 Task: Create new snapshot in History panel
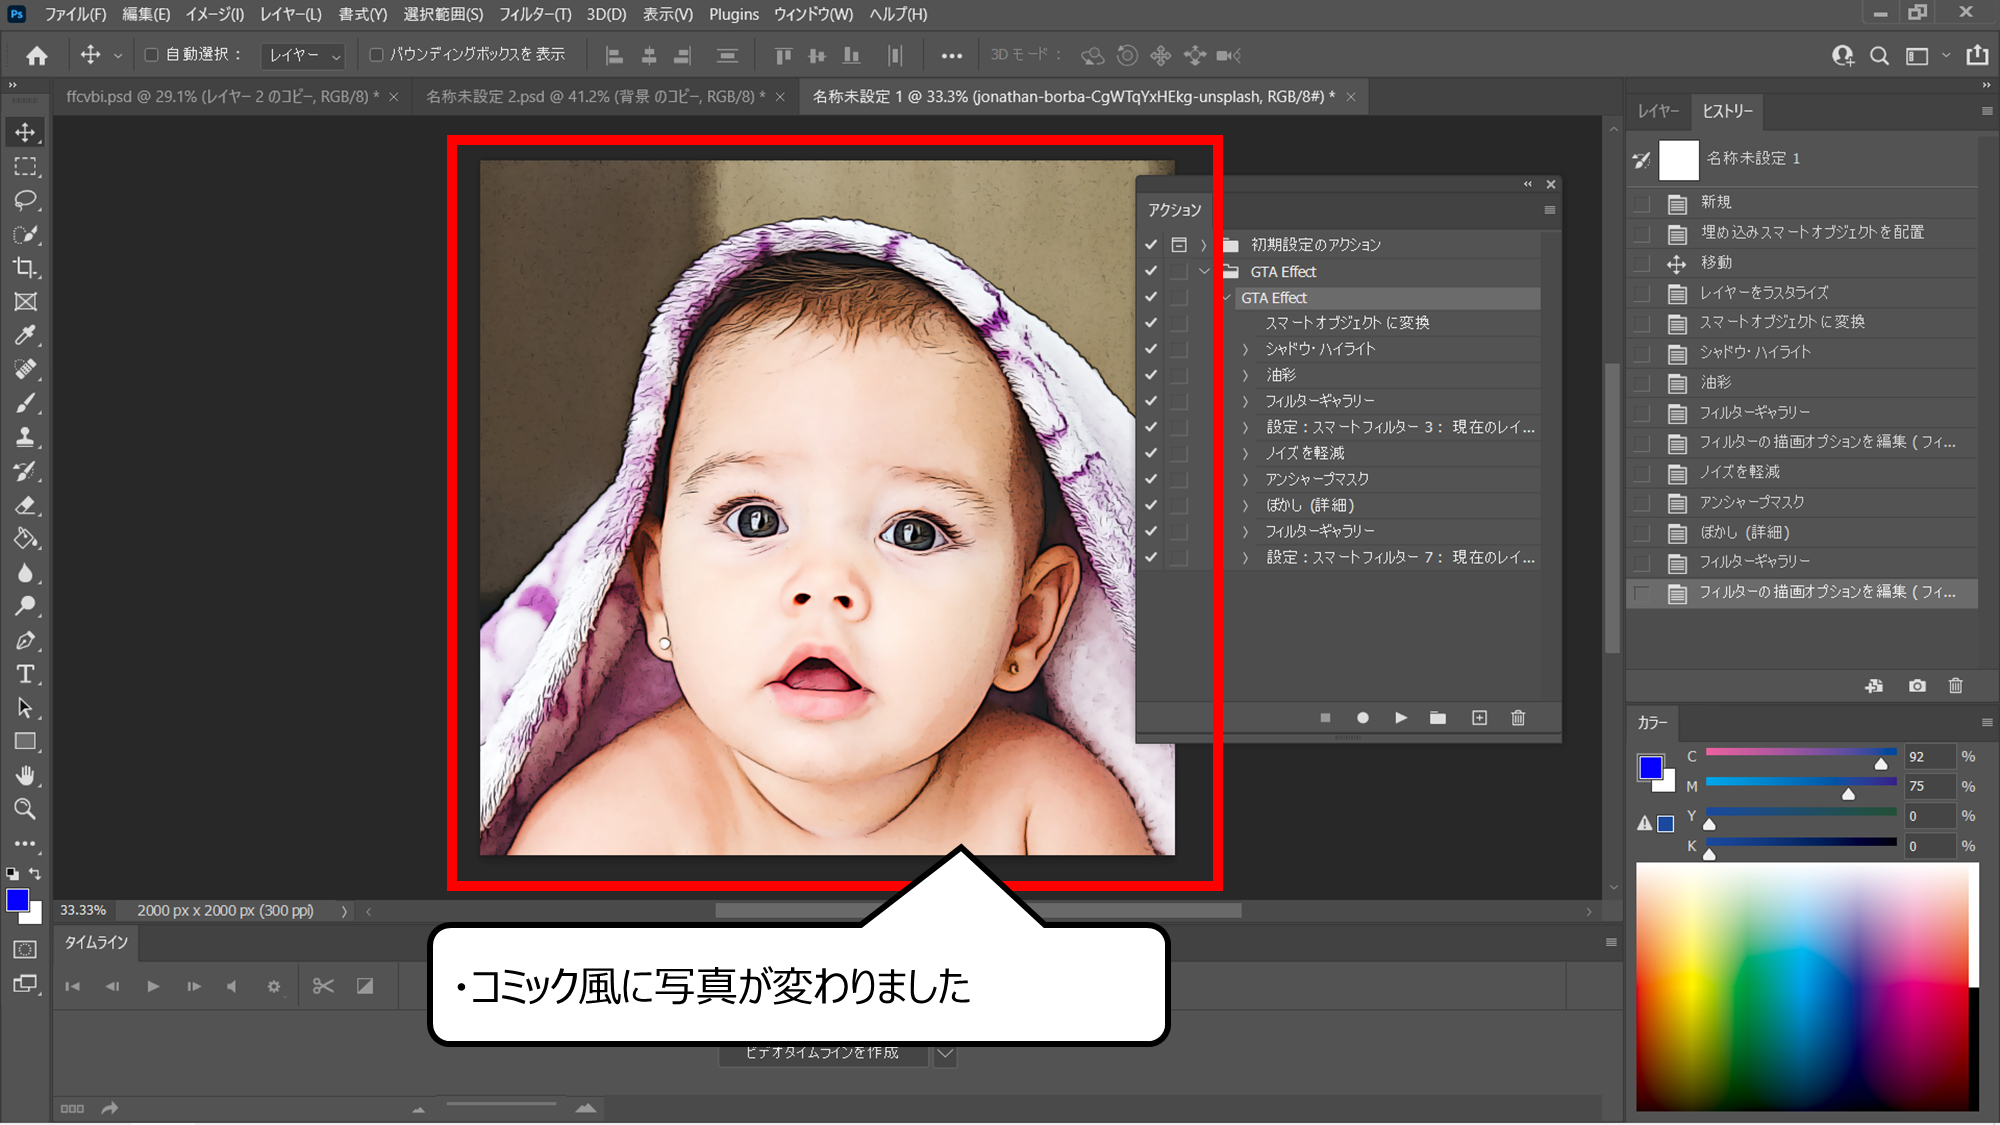coord(1917,686)
